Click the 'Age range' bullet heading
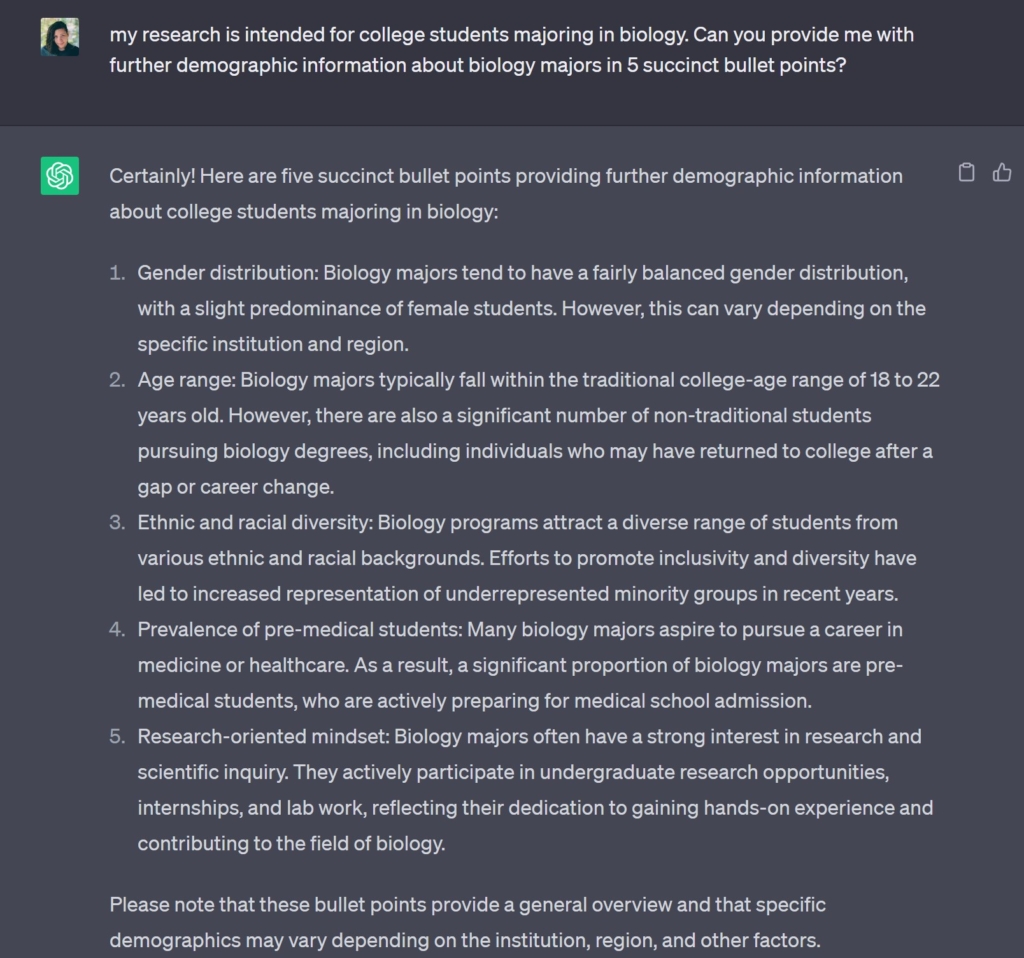This screenshot has height=958, width=1024. [186, 380]
